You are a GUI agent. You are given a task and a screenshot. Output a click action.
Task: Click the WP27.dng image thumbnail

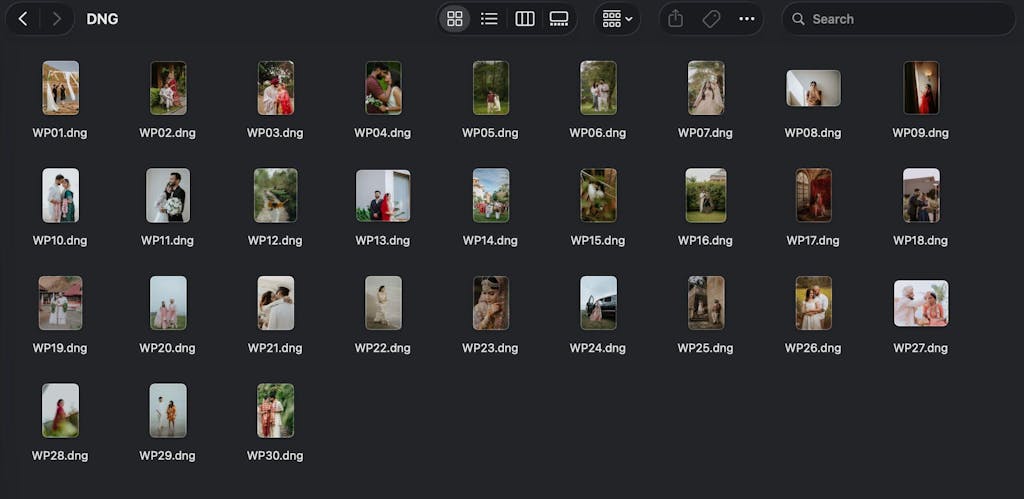920,303
